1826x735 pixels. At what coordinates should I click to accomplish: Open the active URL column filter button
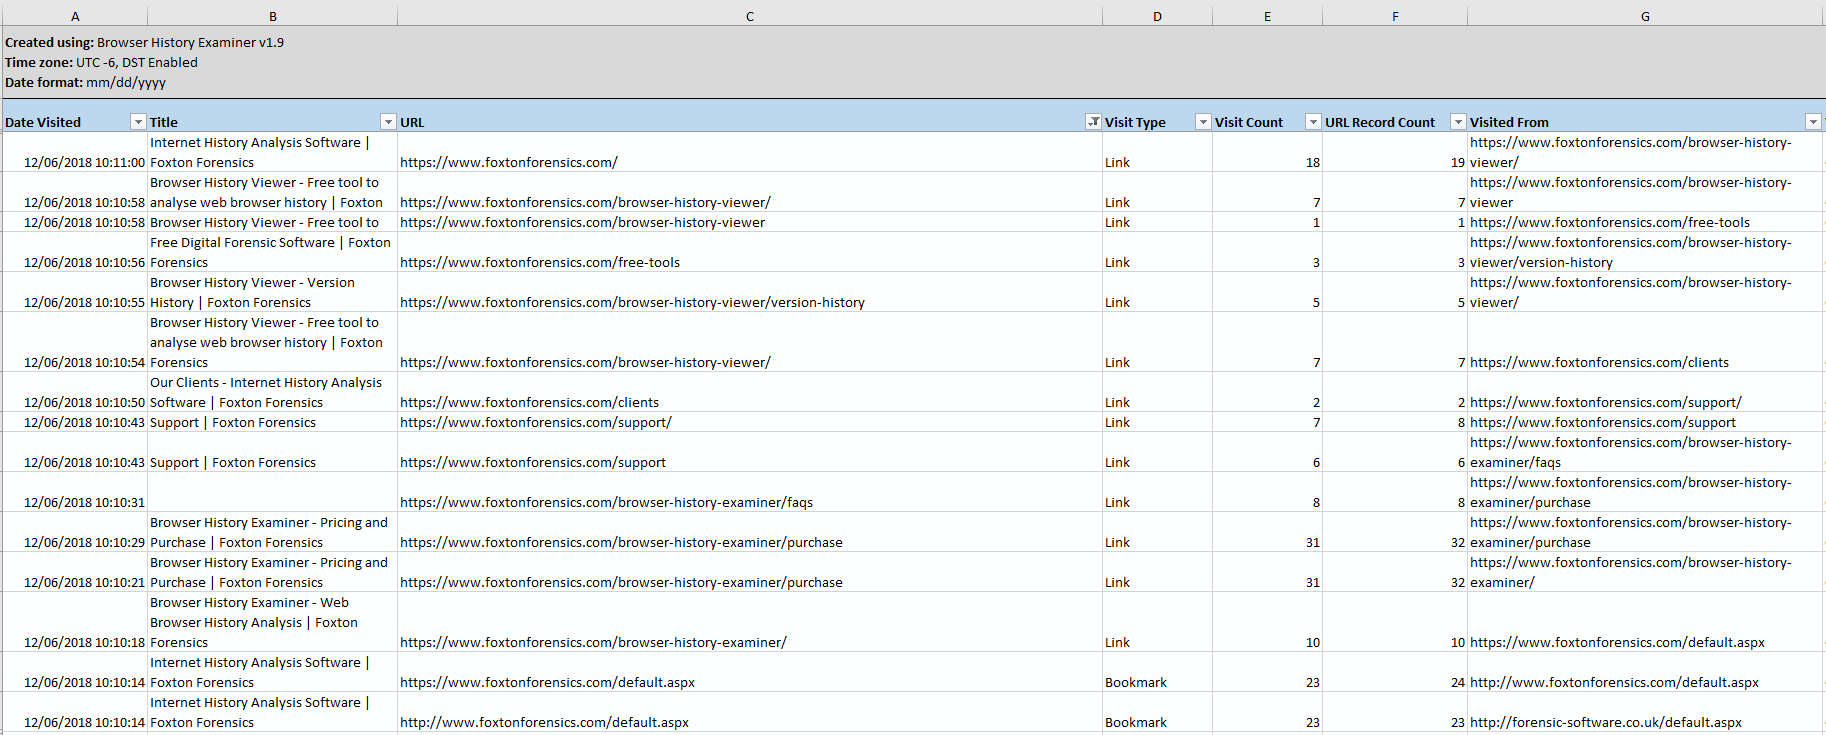pyautogui.click(x=1093, y=122)
